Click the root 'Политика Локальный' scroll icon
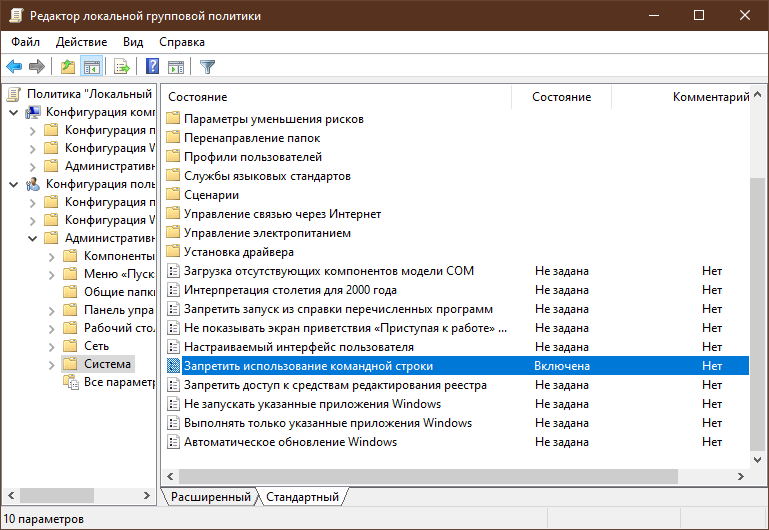This screenshot has height=530, width=769. coord(14,94)
